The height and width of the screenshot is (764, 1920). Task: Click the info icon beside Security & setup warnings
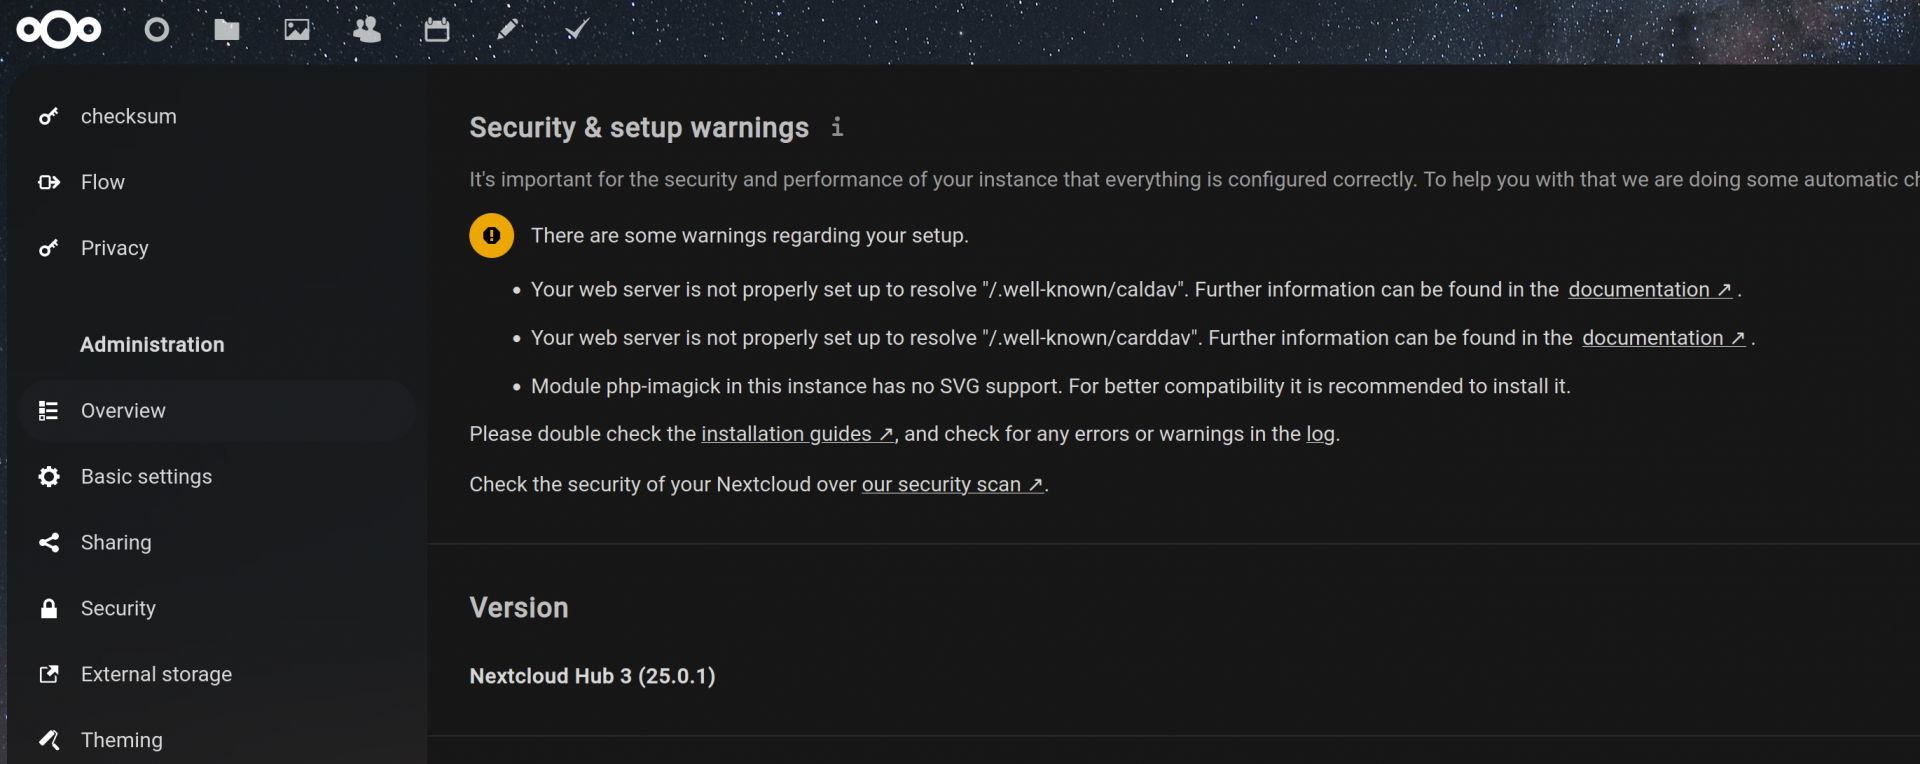[x=837, y=127]
